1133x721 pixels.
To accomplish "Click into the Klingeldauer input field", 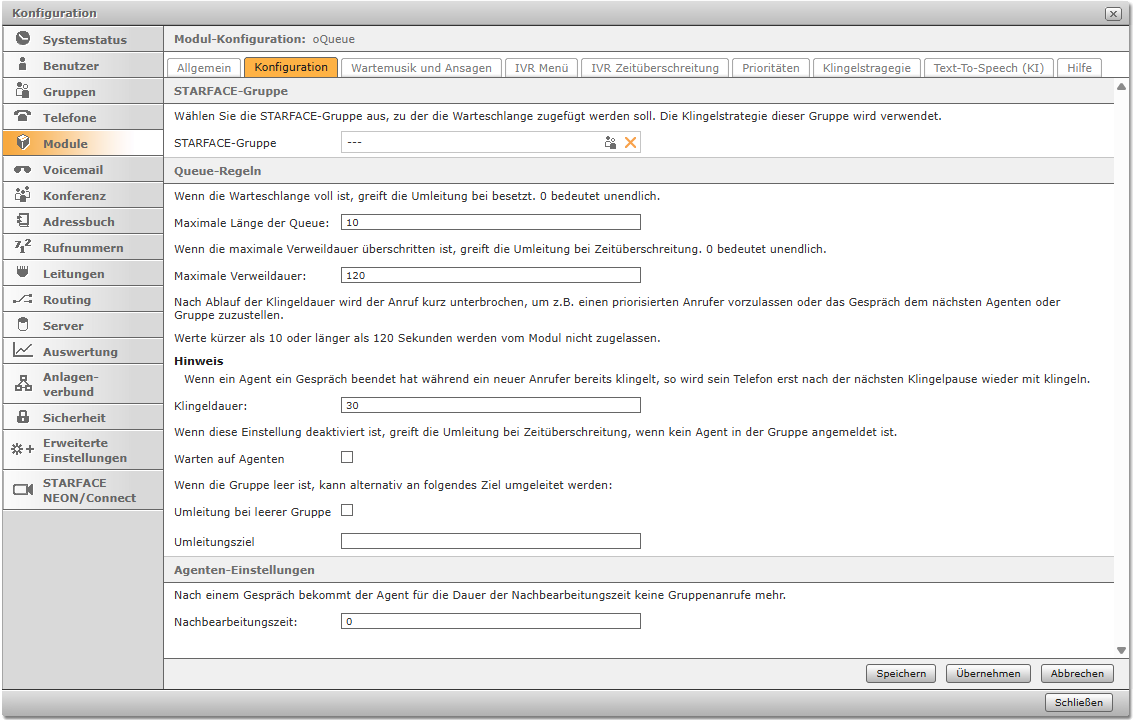I will click(x=490, y=405).
